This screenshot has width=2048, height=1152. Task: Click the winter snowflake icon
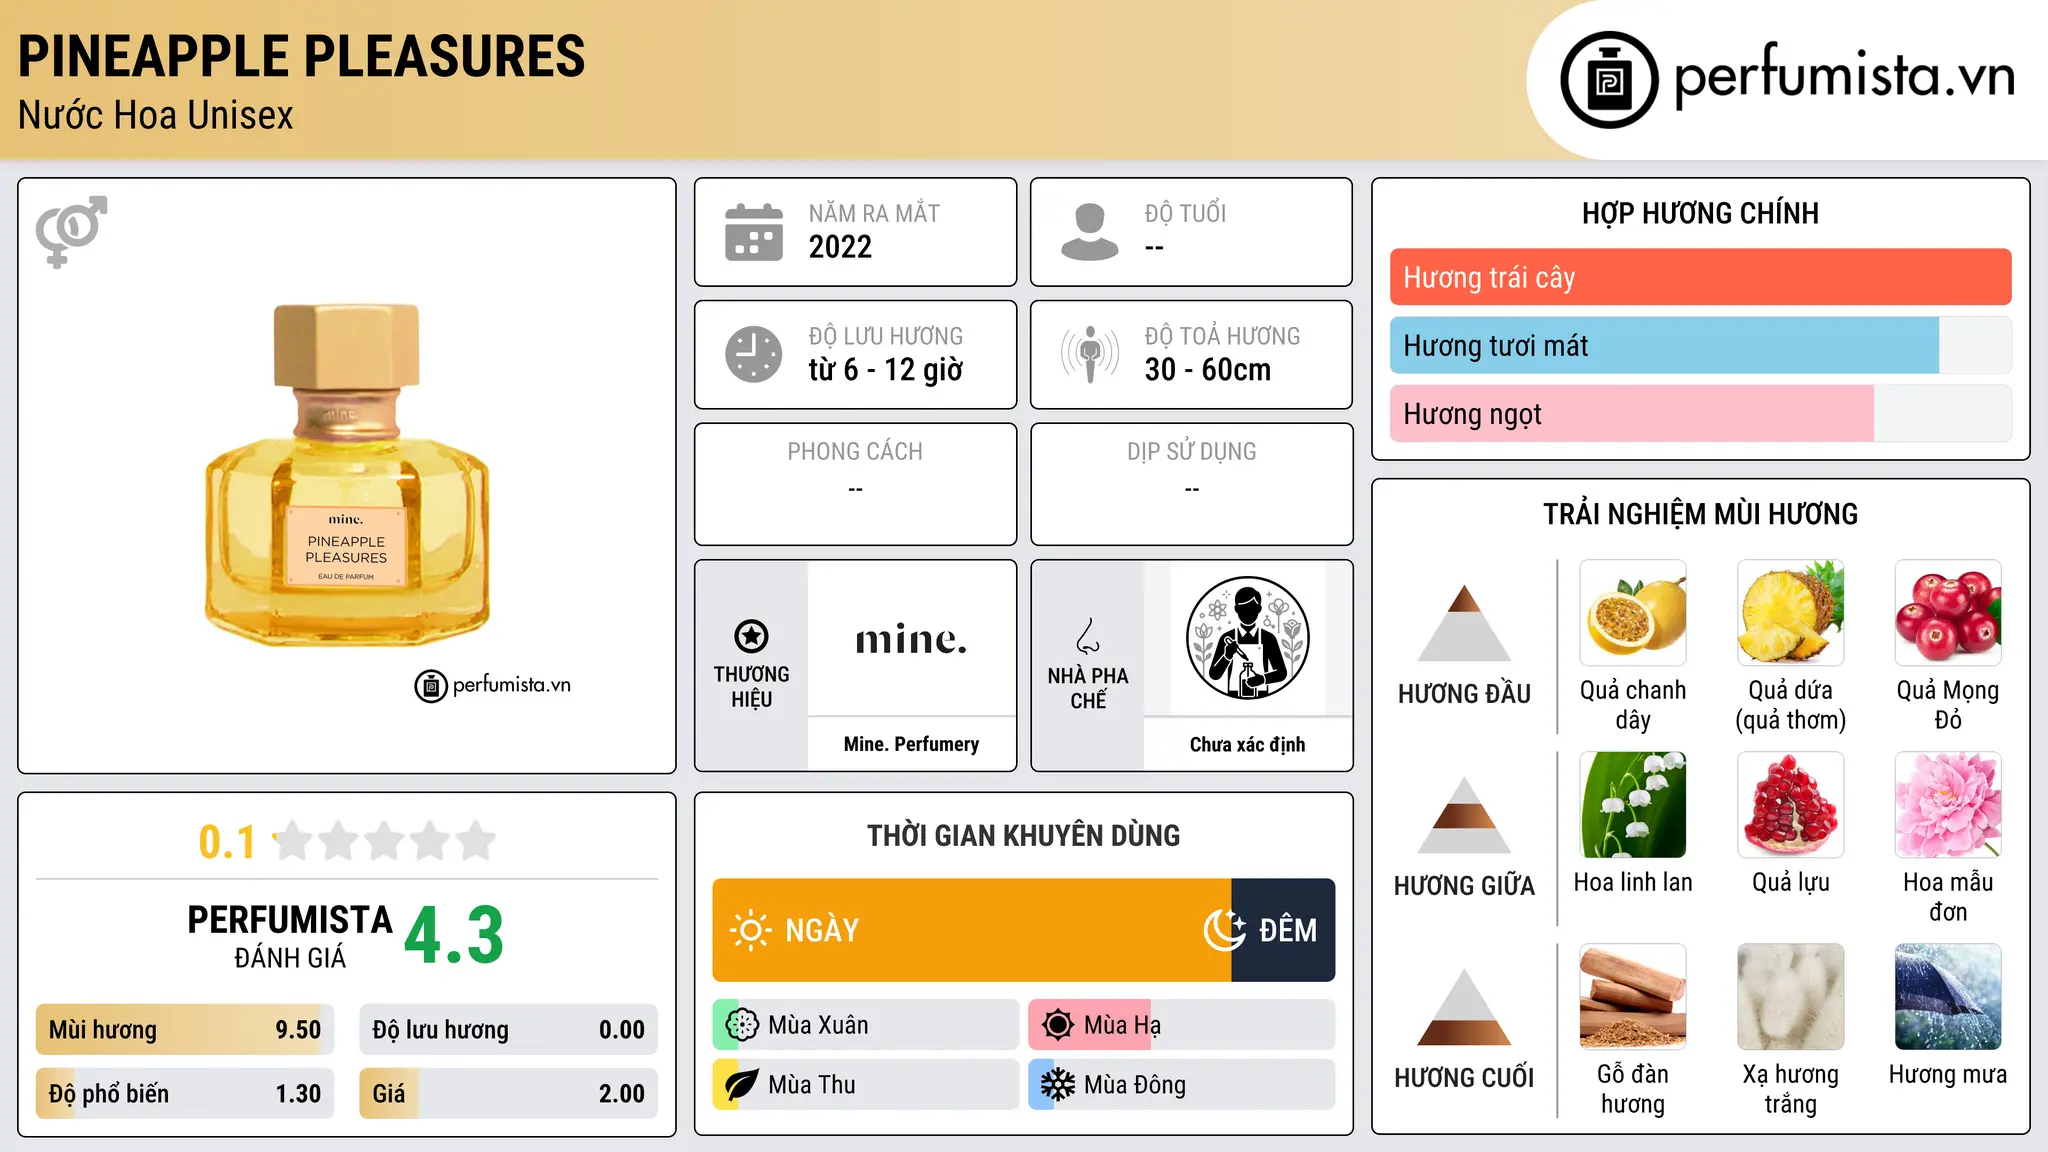coord(1058,1085)
